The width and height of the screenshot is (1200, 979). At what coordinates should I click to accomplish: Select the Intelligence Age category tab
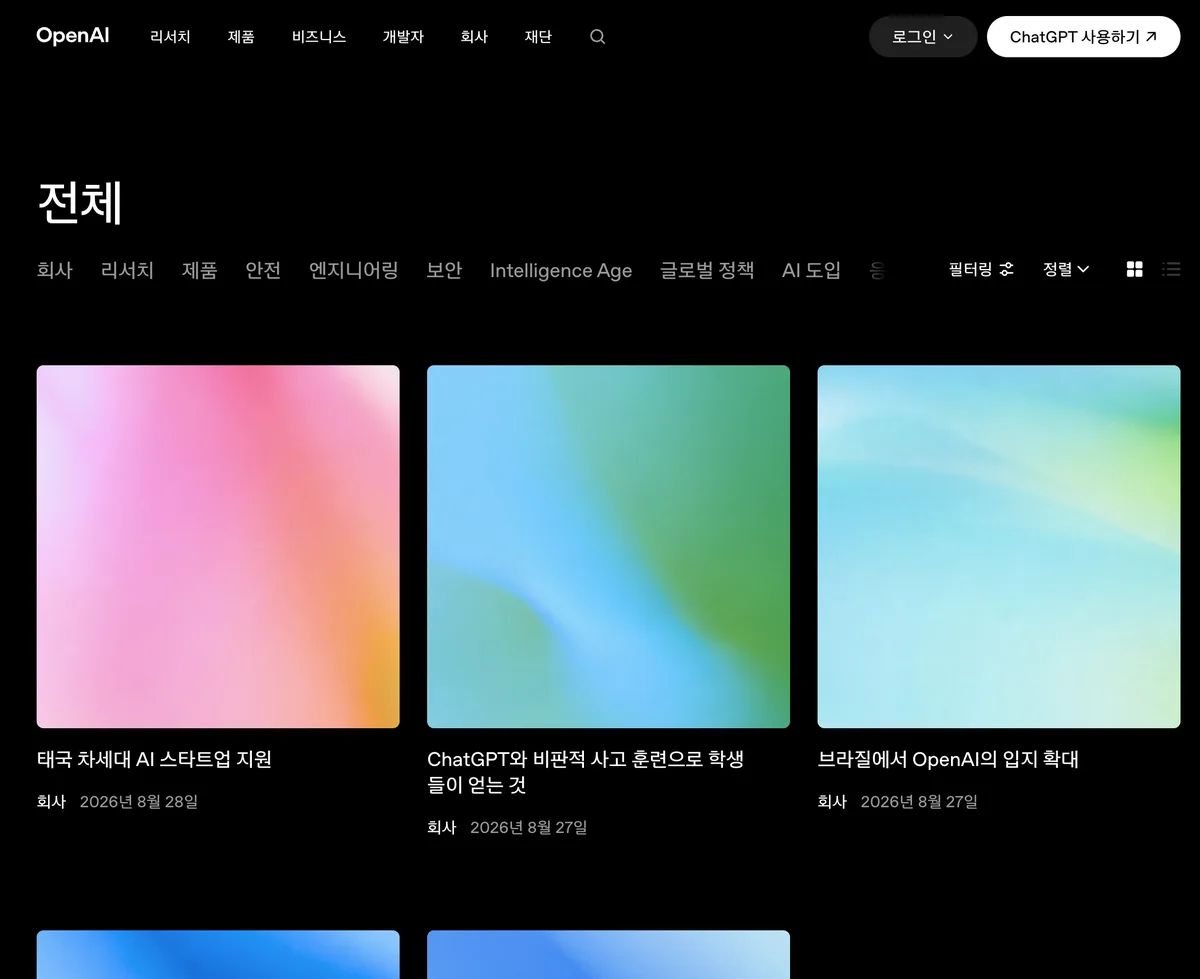tap(561, 270)
